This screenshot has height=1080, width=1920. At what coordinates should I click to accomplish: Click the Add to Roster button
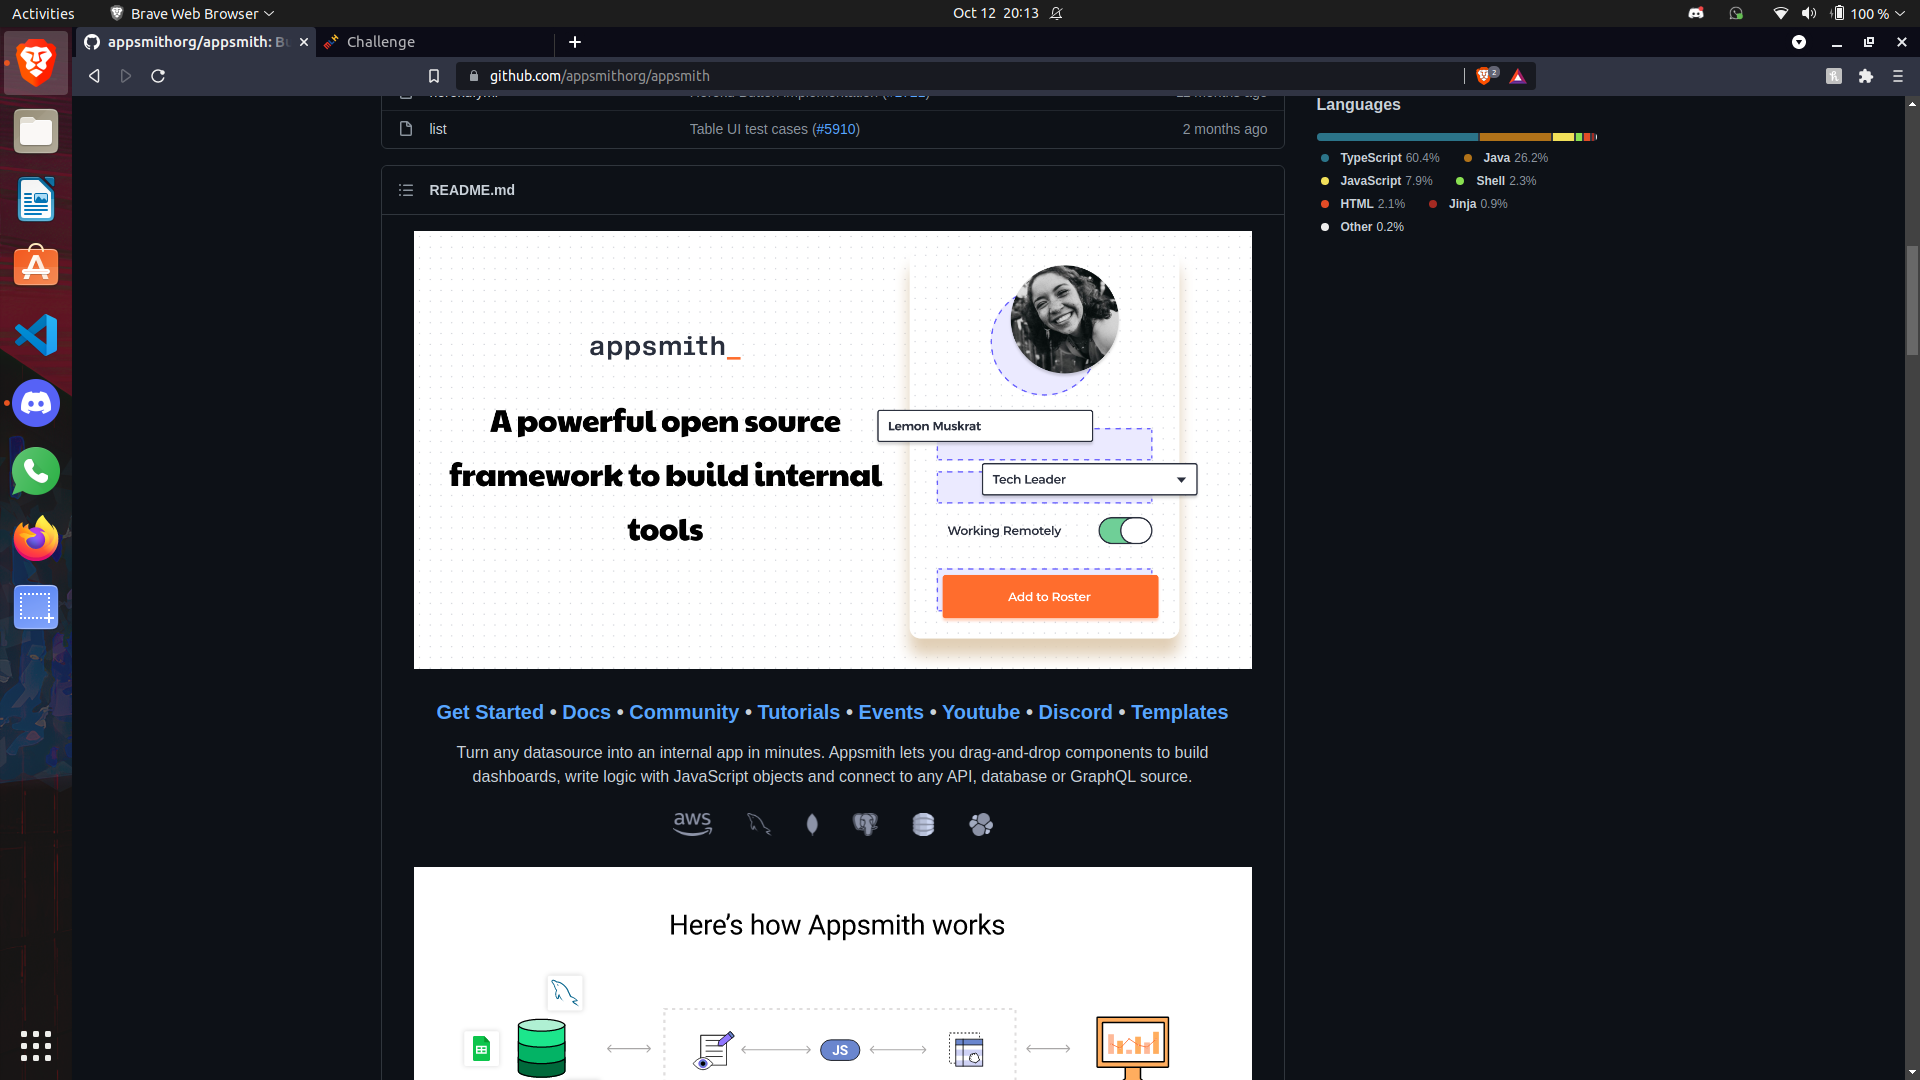coord(1049,597)
